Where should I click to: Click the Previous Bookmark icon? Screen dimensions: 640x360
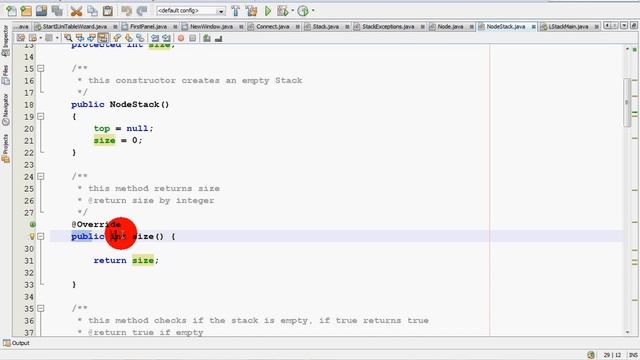(x=117, y=38)
